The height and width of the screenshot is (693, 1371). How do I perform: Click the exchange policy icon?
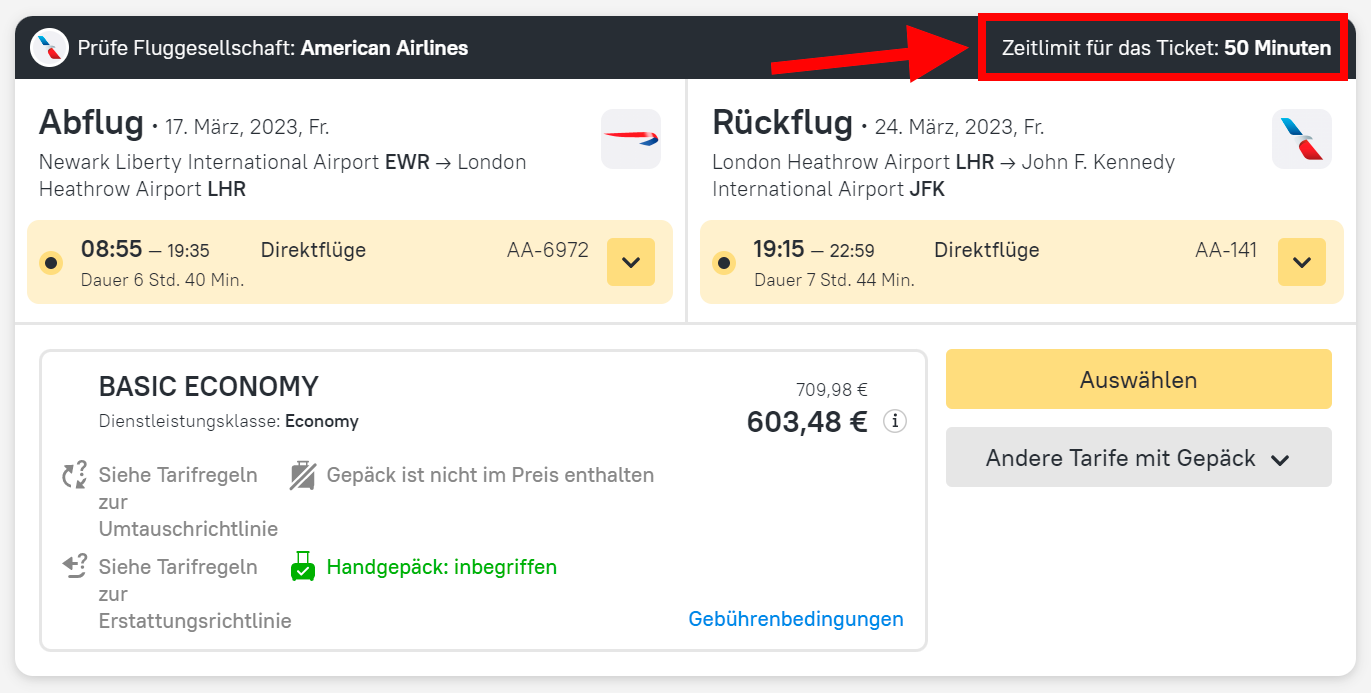point(75,475)
